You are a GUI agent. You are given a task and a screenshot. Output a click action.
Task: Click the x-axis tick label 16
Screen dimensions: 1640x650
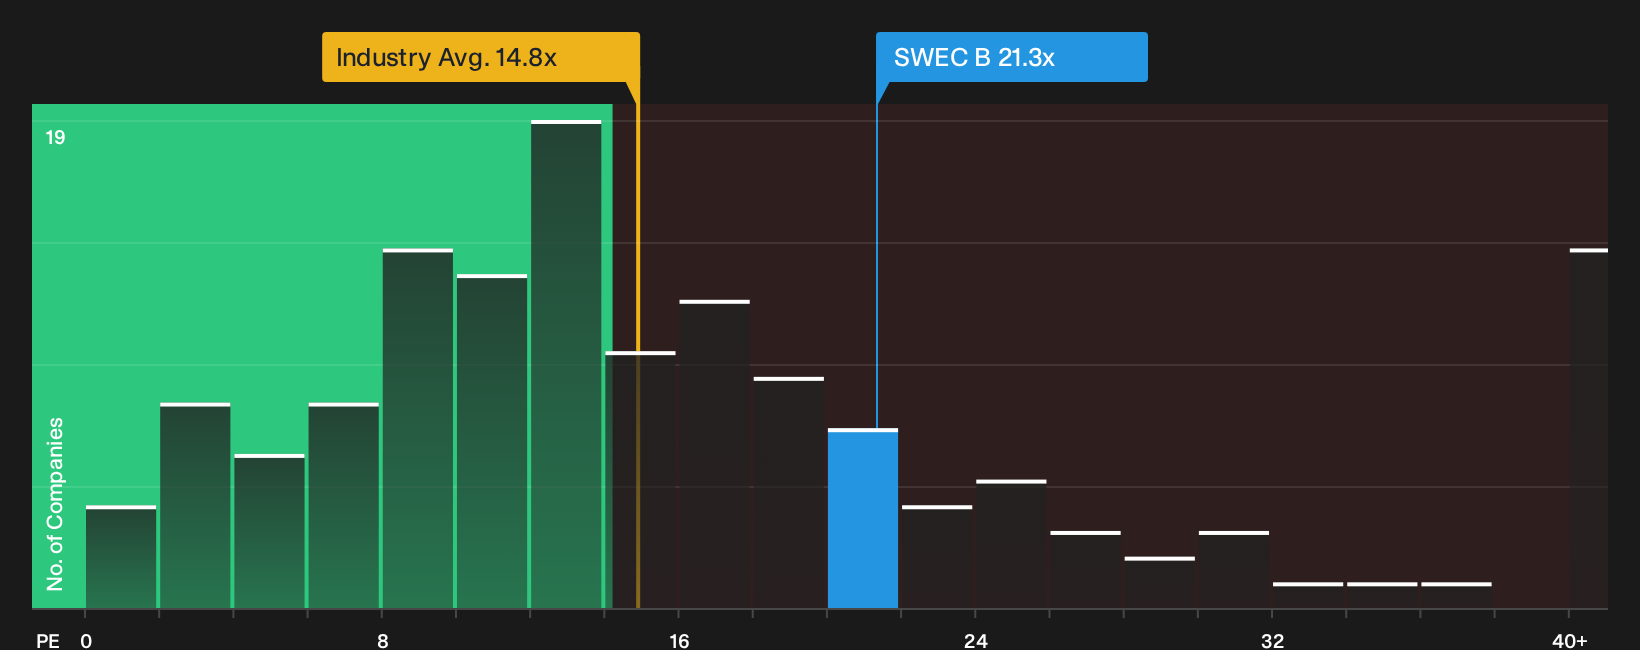[x=679, y=641]
